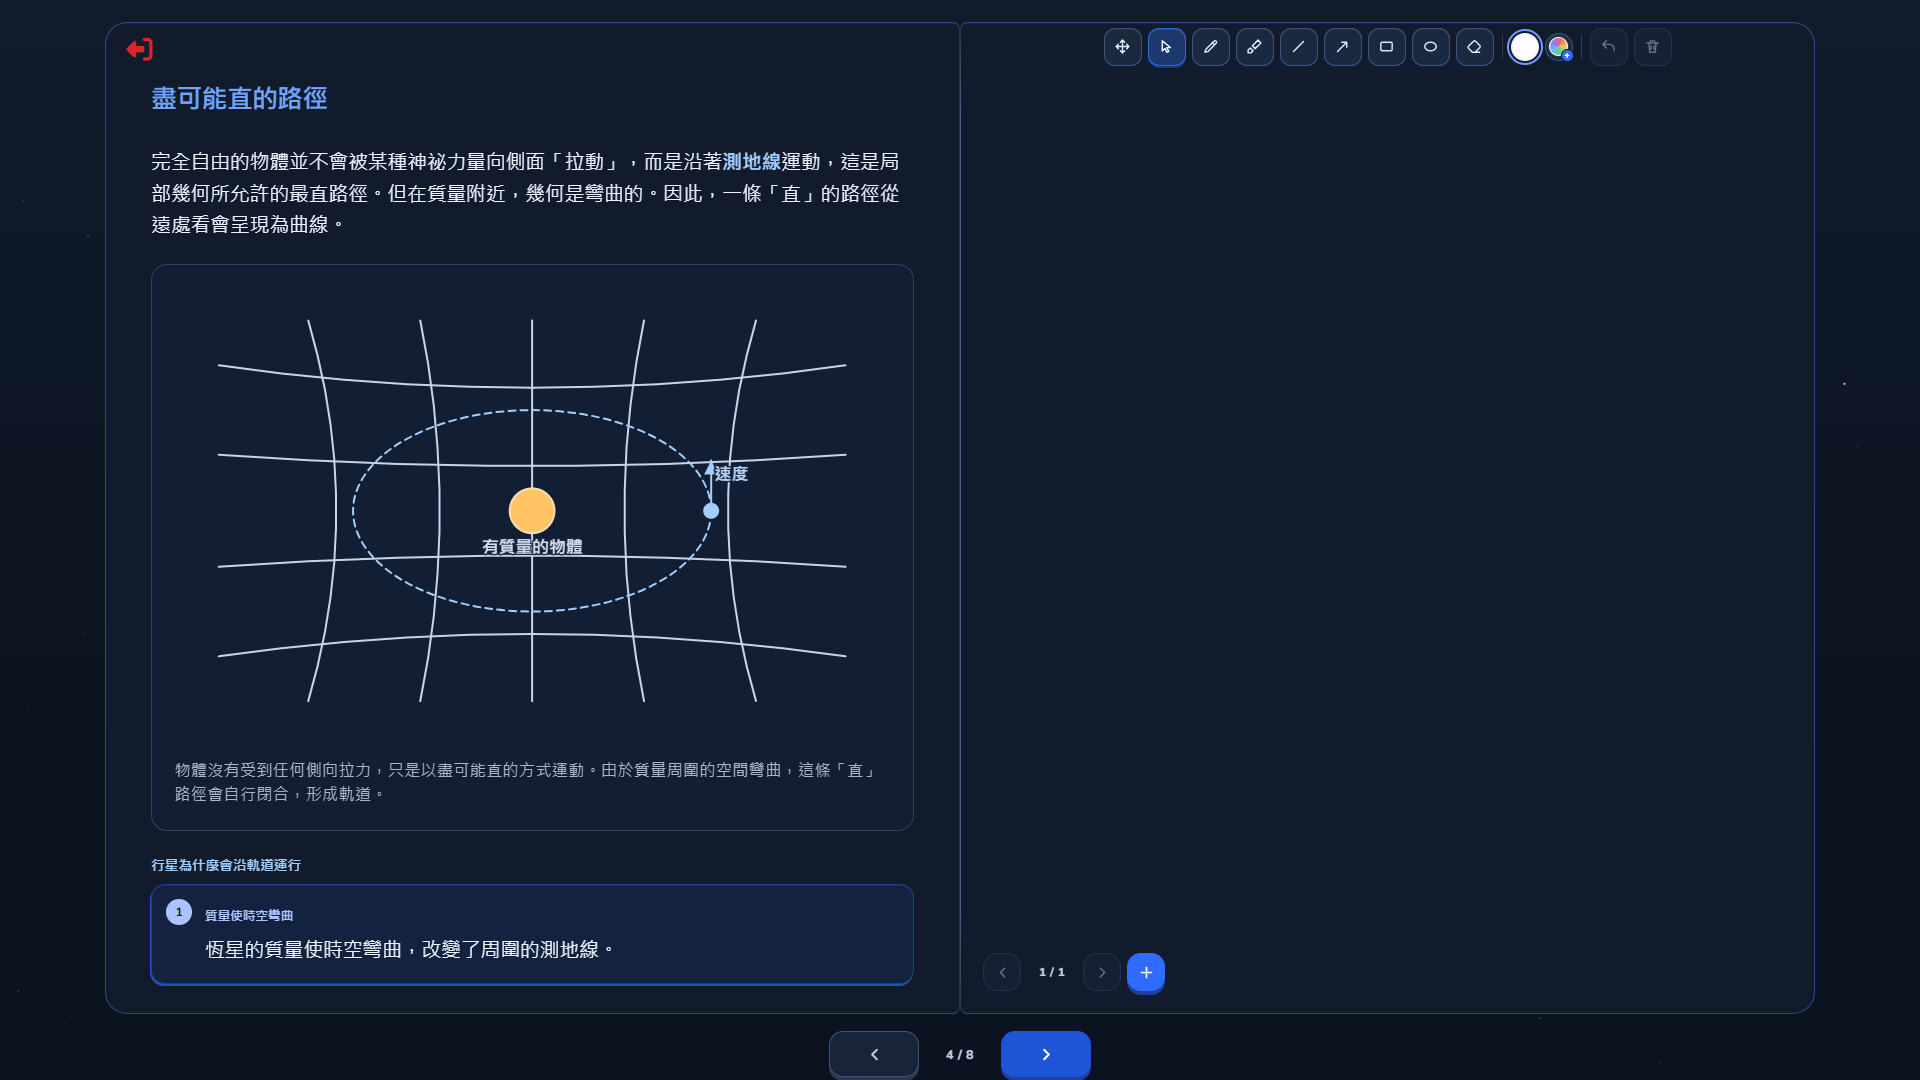This screenshot has height=1080, width=1920.
Task: Click the undo arrow button
Action: (1608, 47)
